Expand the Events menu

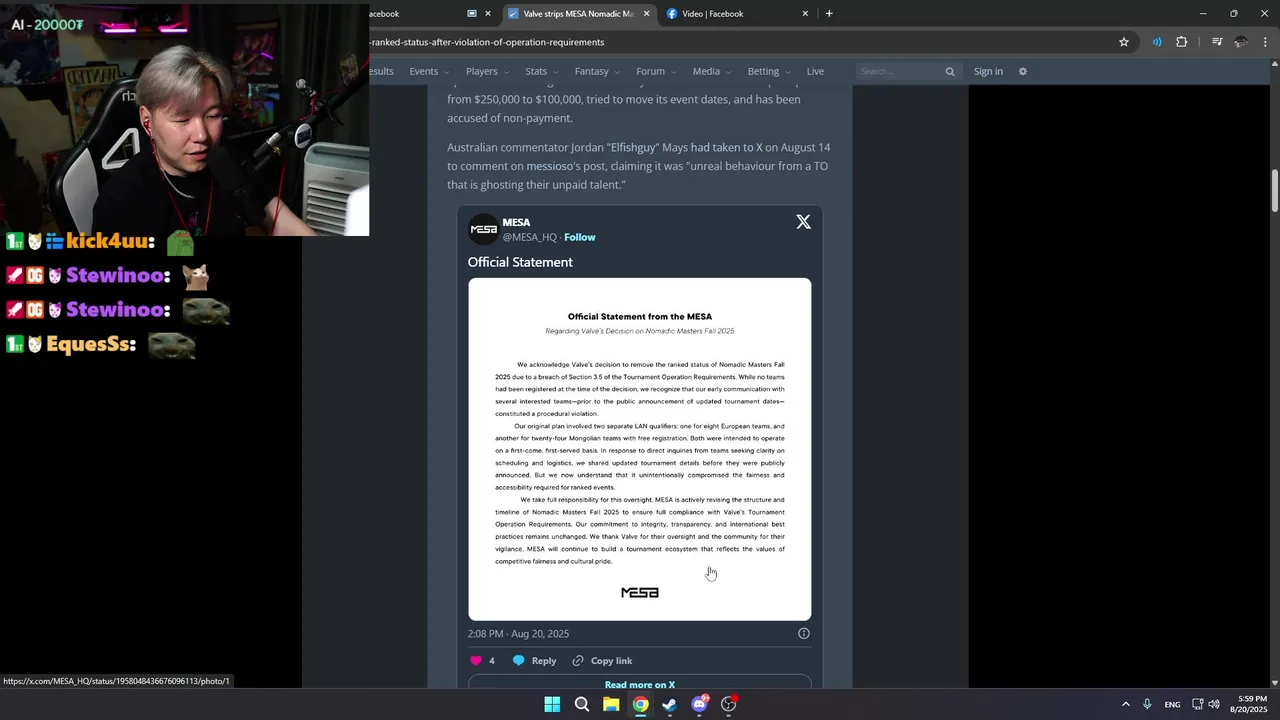pos(429,71)
